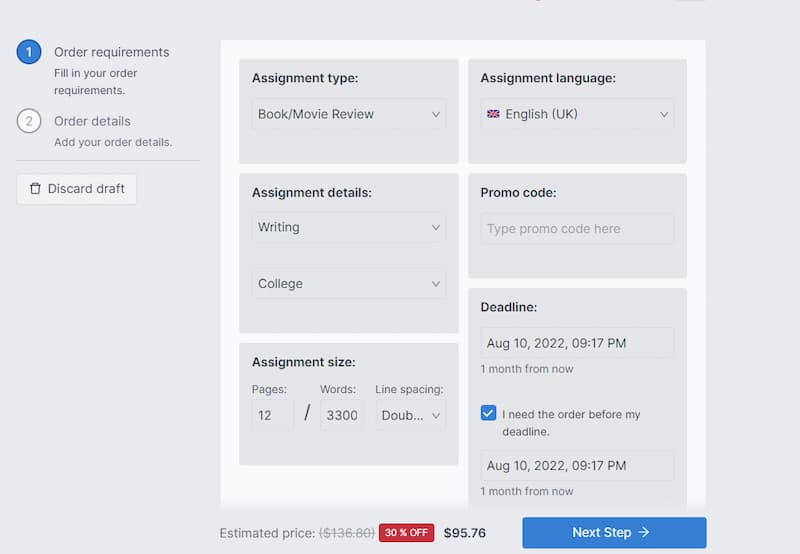The height and width of the screenshot is (554, 800).
Task: Open the College level dropdown
Action: (x=348, y=284)
